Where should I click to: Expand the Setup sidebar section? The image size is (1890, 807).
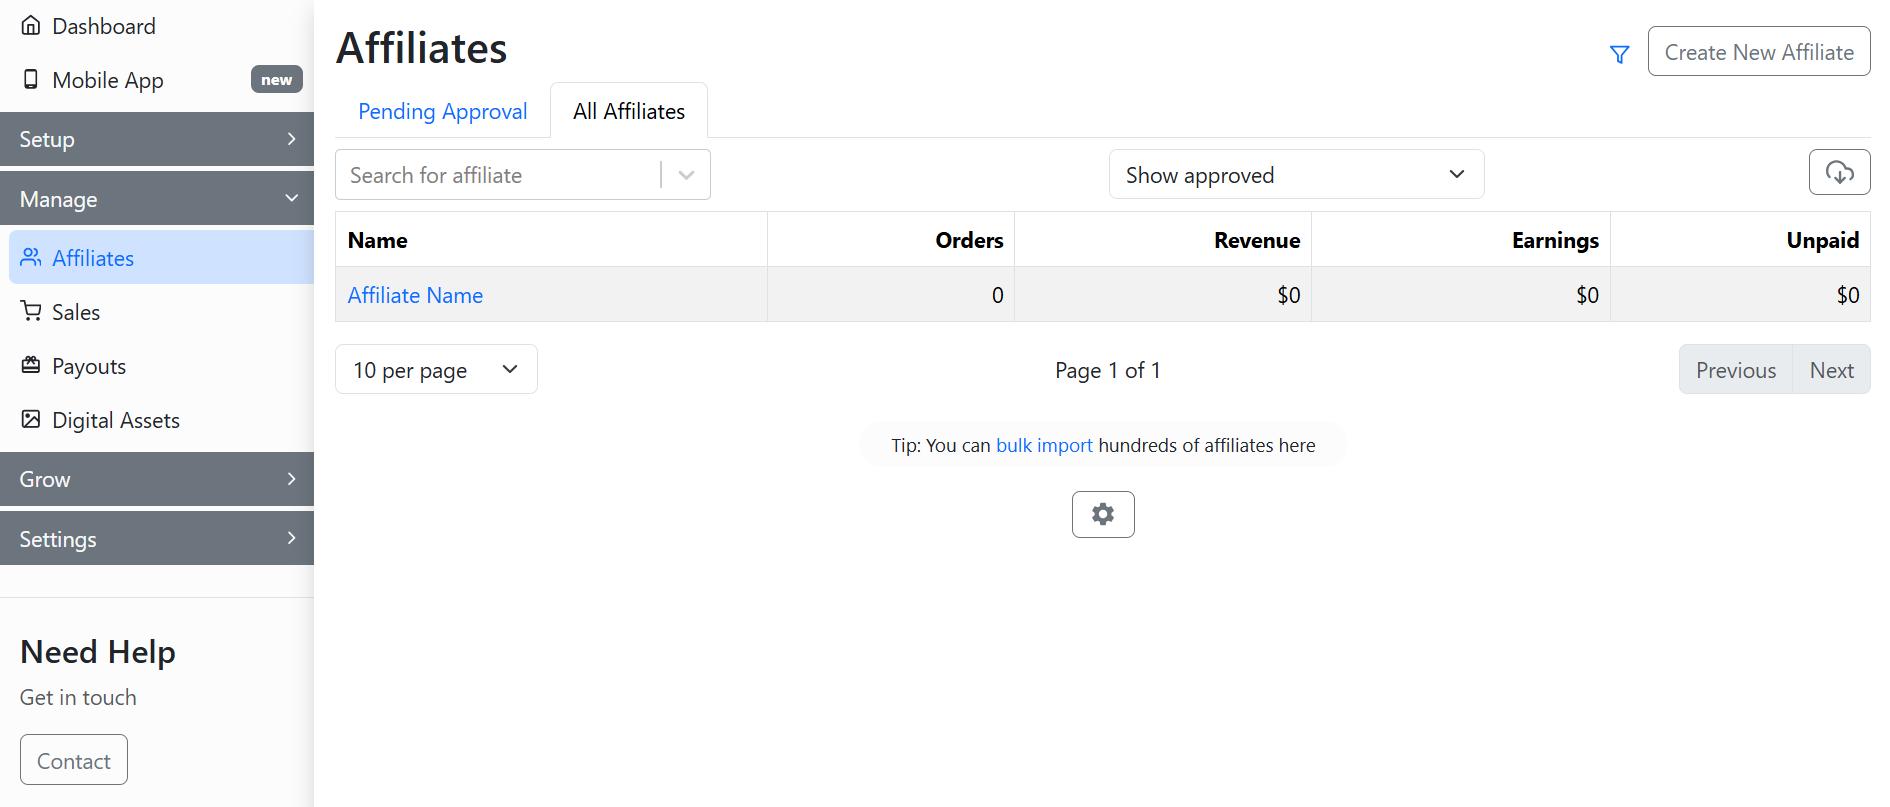tap(157, 139)
